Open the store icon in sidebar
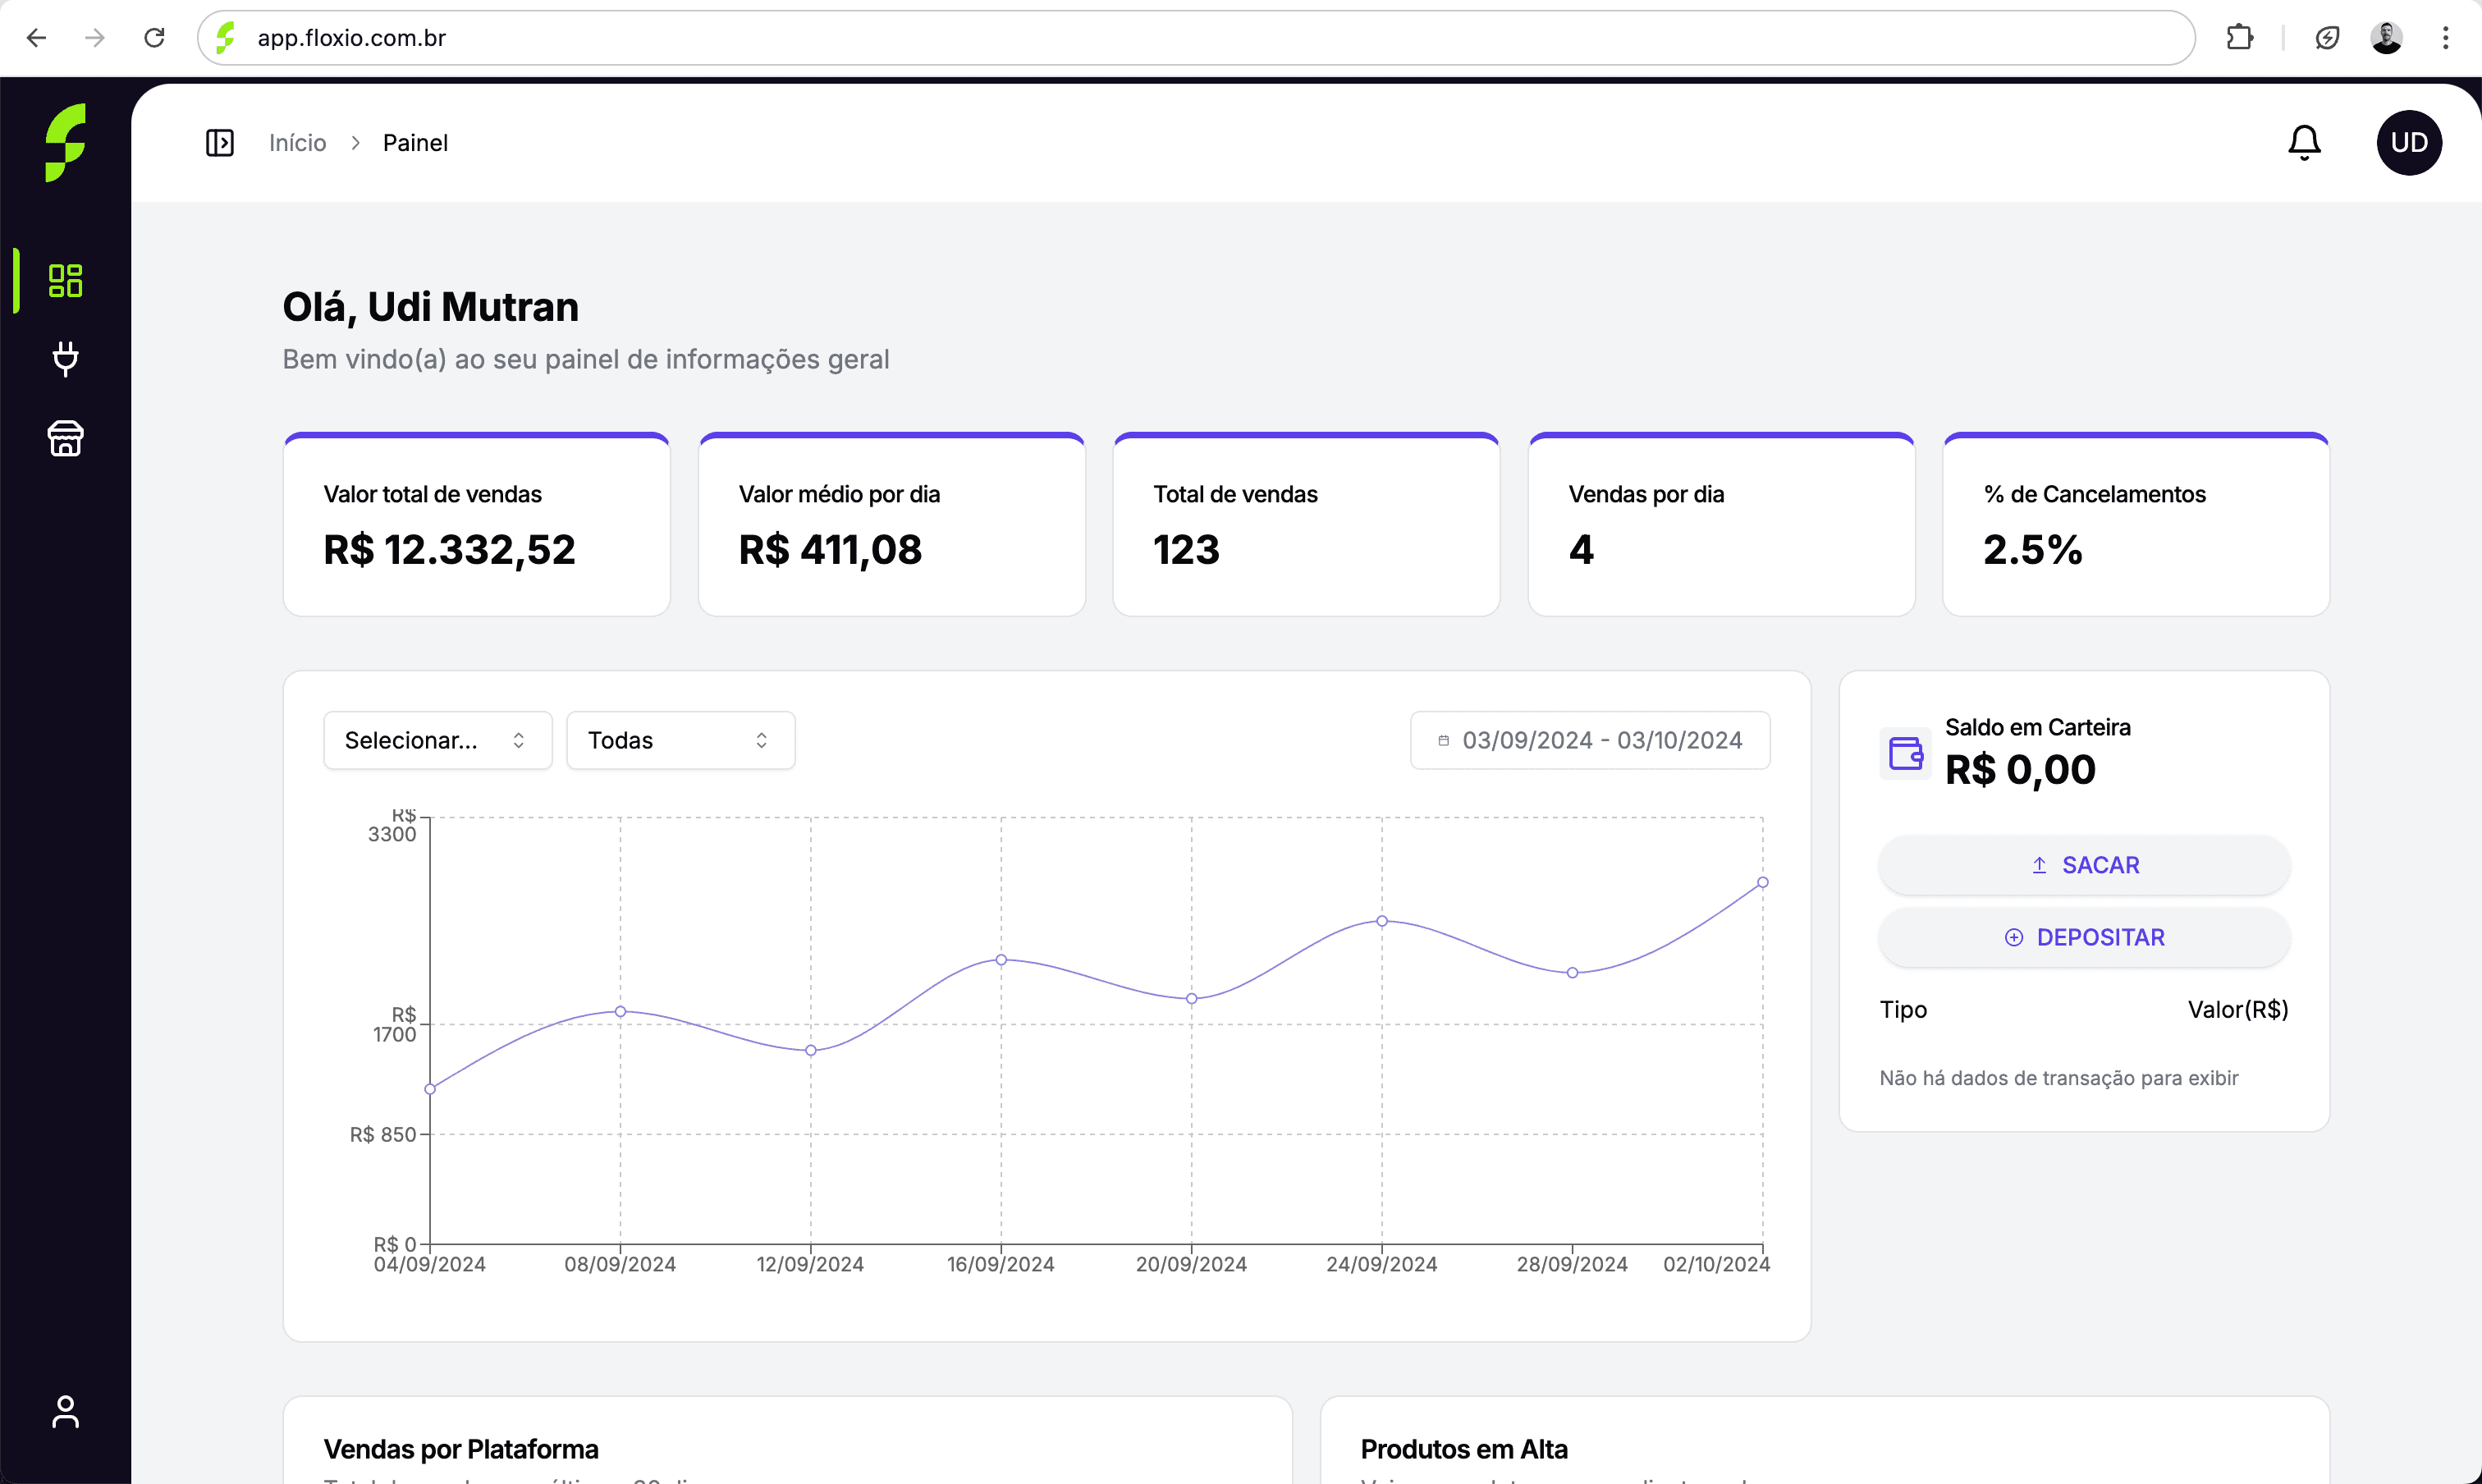Viewport: 2482px width, 1484px height. point(65,438)
